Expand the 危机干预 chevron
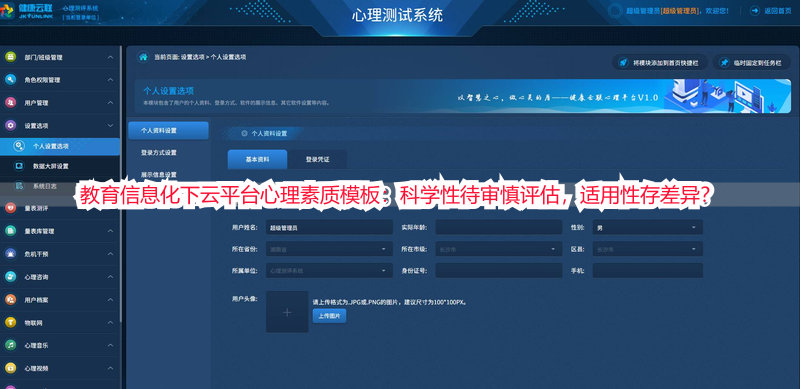Viewport: 800px width, 389px height. (110, 254)
